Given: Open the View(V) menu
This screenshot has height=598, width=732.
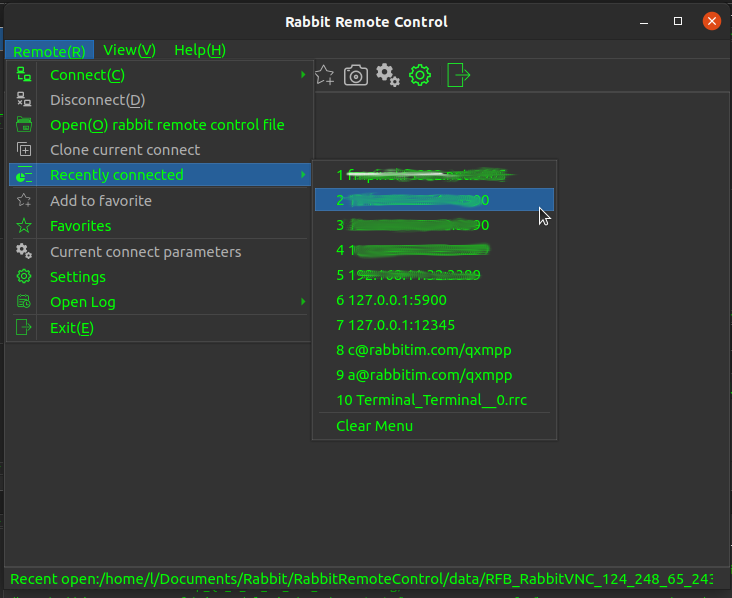Looking at the screenshot, I should tap(129, 50).
